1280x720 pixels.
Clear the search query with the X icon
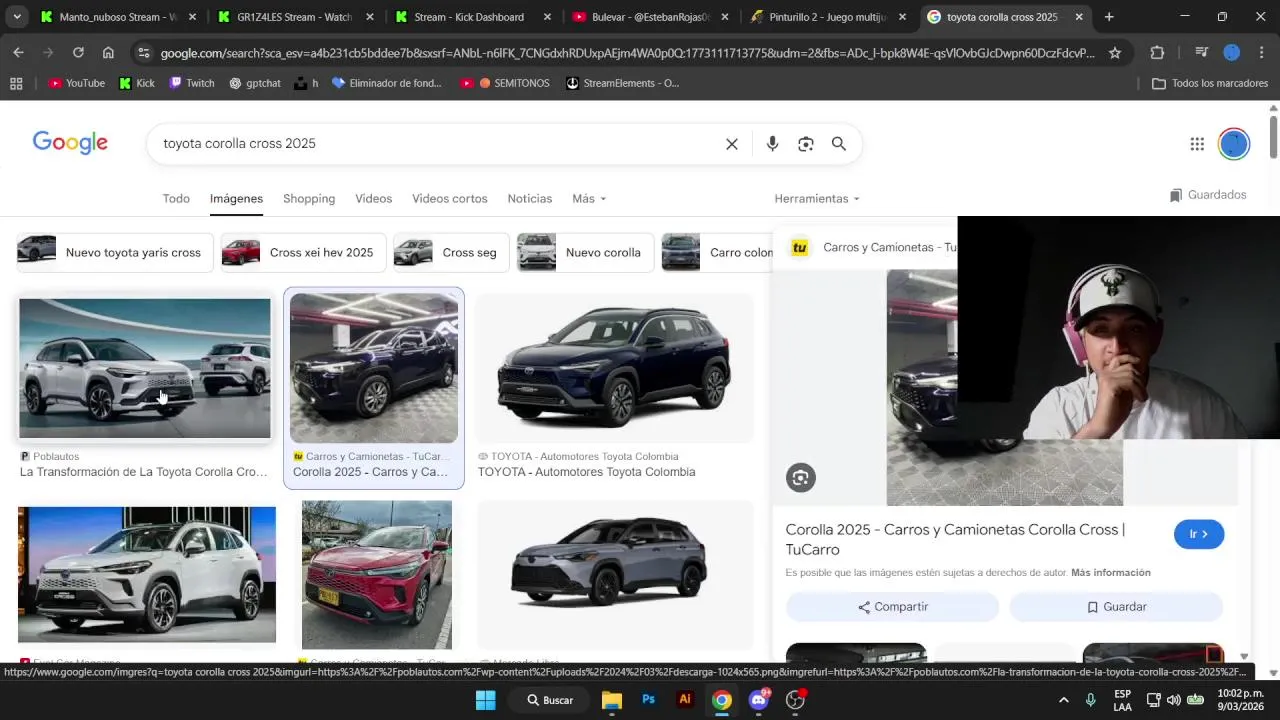[732, 144]
